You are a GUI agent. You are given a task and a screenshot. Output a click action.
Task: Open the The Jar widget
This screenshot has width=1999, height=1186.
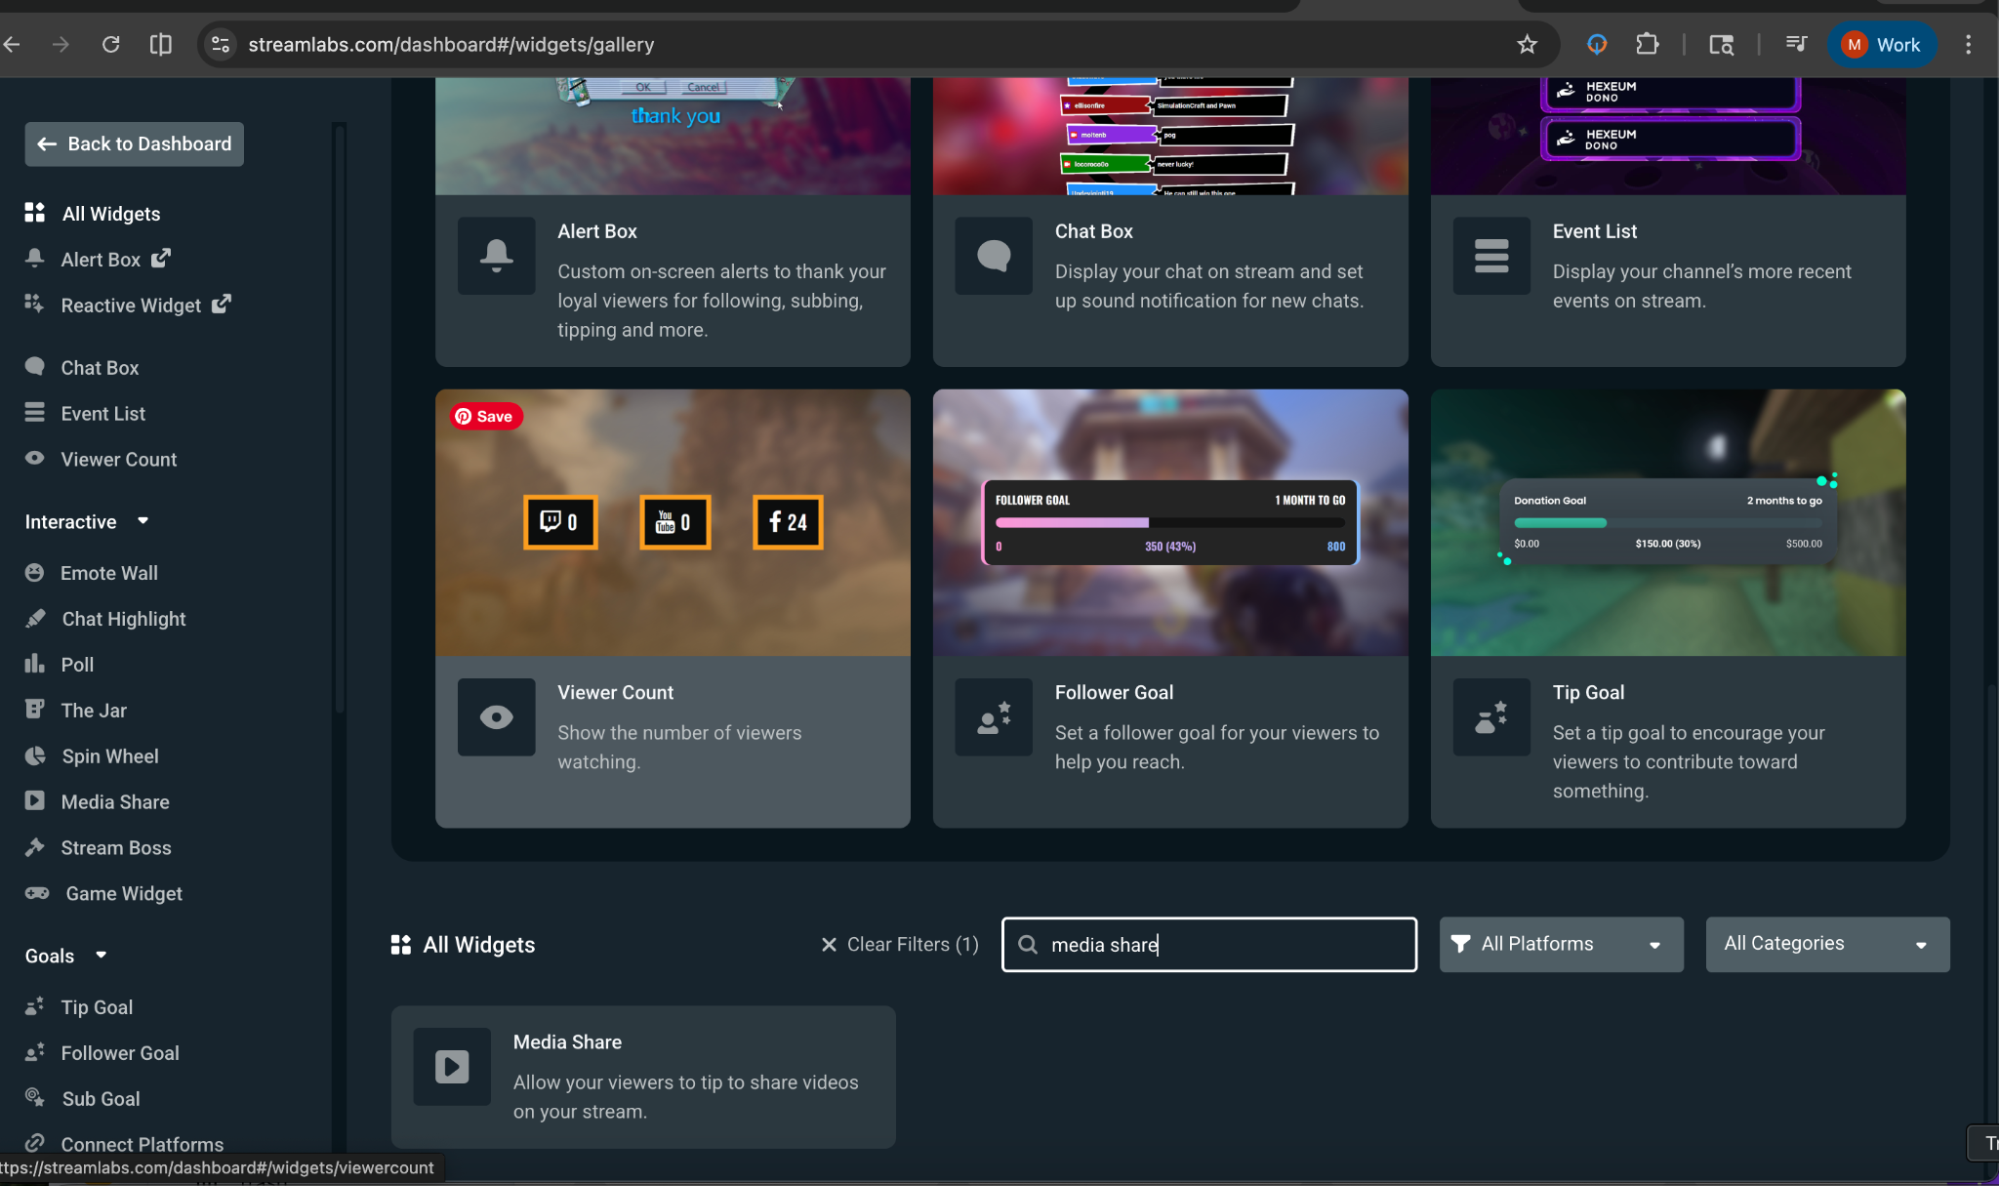click(x=35, y=709)
